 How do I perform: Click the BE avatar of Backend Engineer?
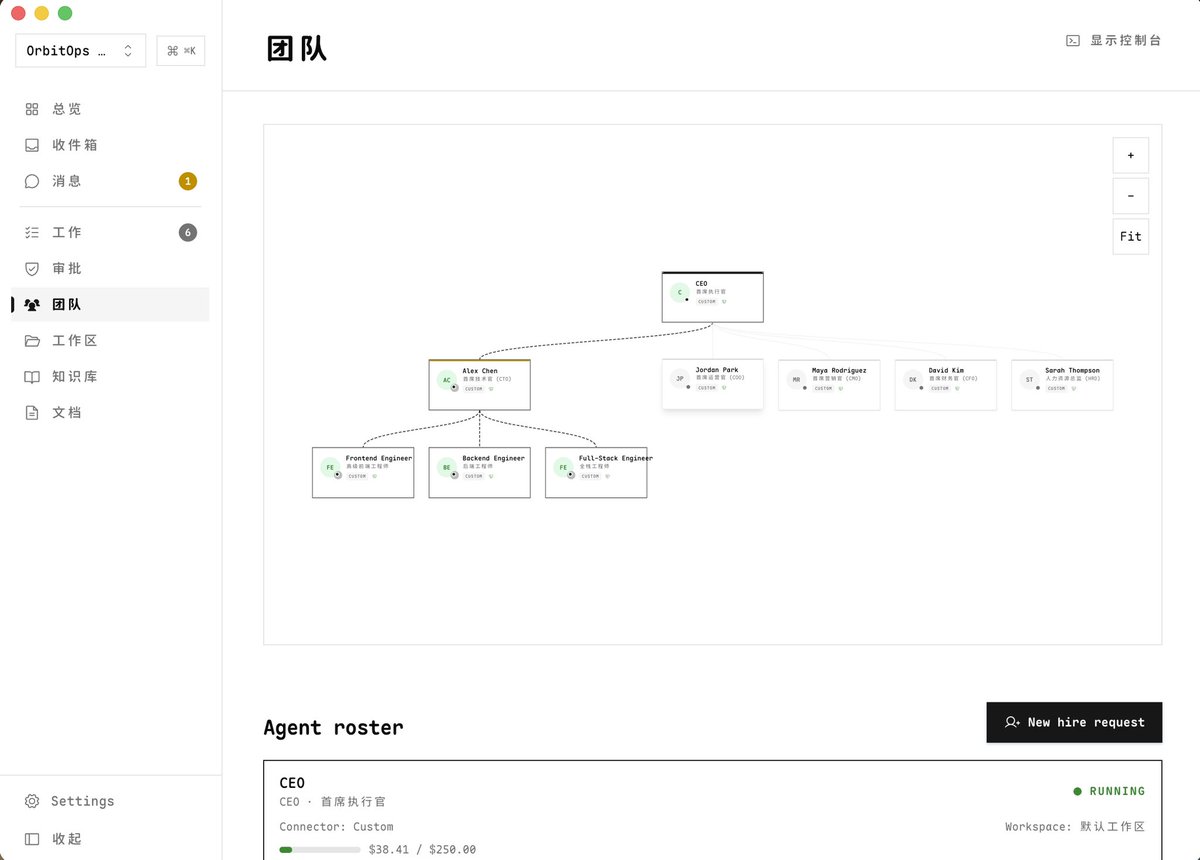pos(447,467)
